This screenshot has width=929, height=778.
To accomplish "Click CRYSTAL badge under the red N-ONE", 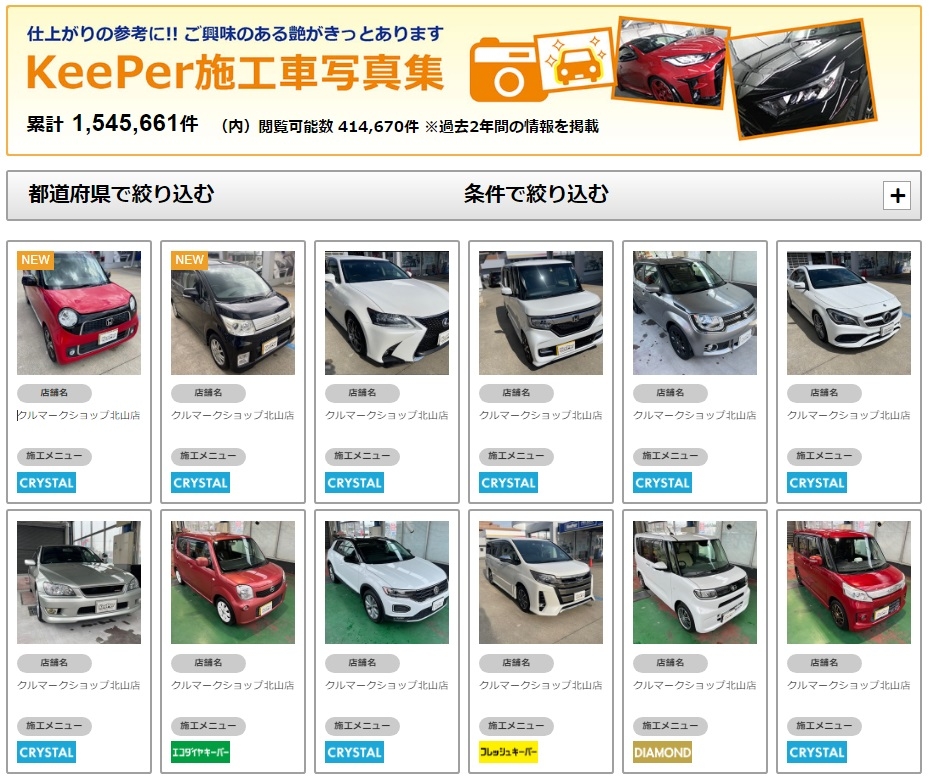I will (46, 483).
